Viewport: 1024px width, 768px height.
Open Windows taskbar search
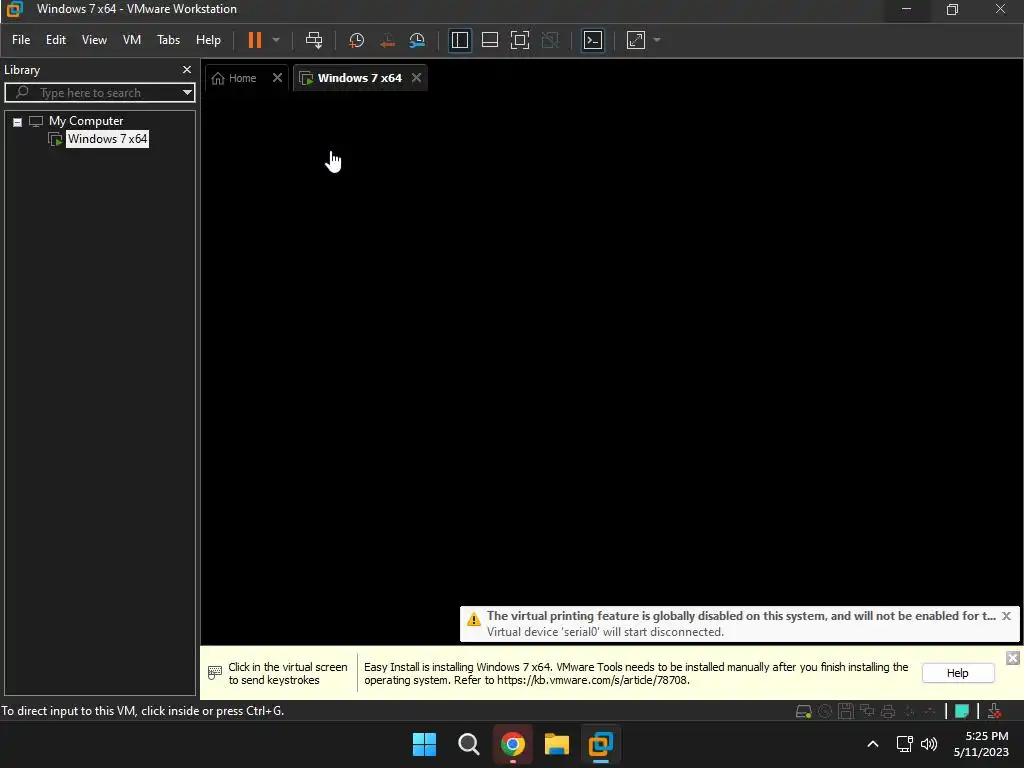click(469, 744)
